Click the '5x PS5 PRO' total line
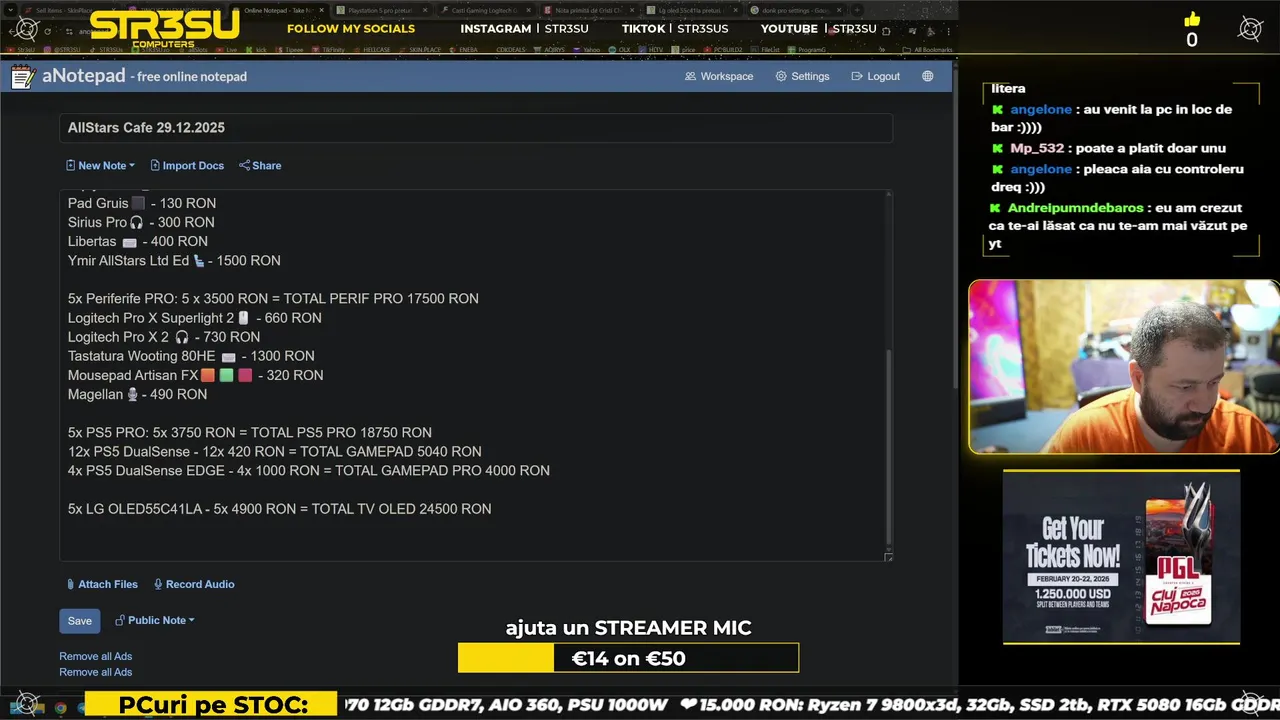This screenshot has width=1280, height=720. coord(250,432)
